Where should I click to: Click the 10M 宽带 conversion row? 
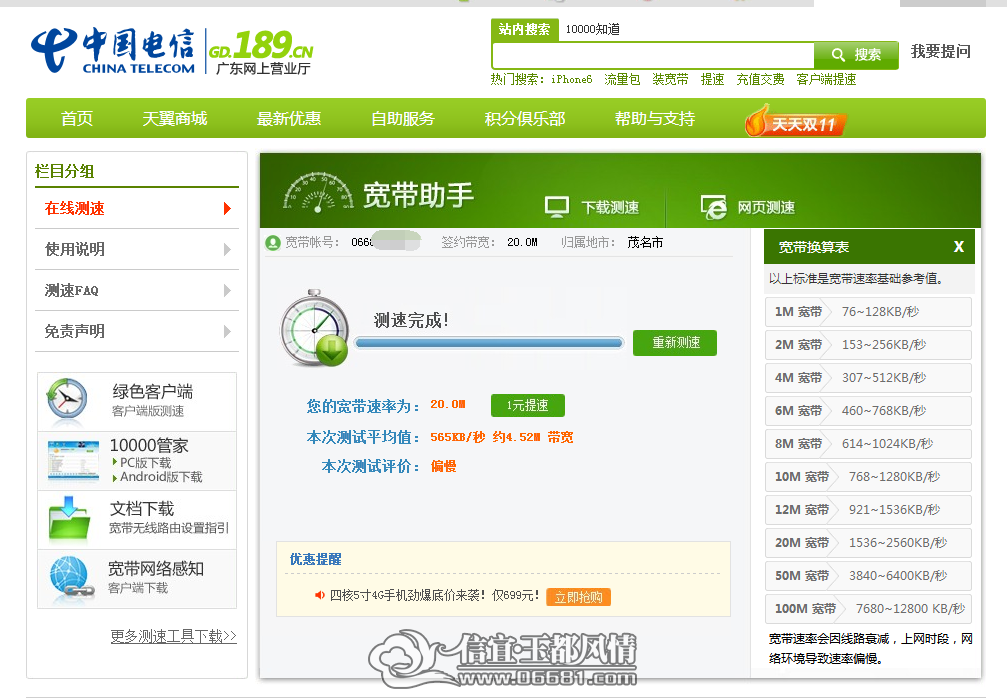(868, 477)
